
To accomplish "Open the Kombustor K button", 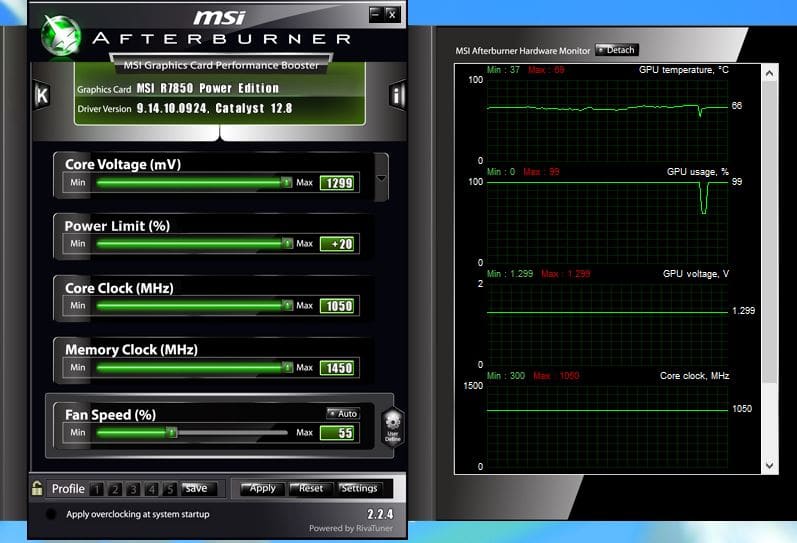I will coord(42,95).
